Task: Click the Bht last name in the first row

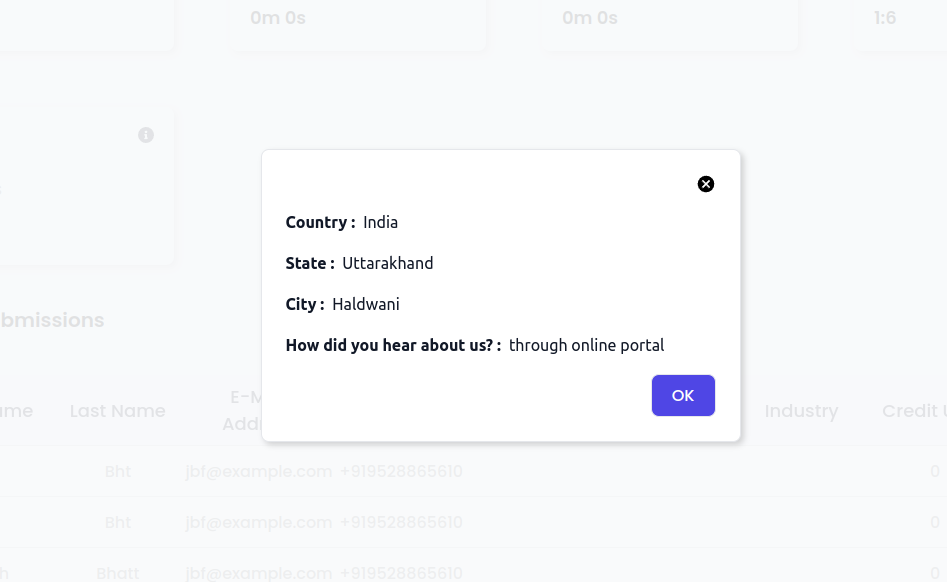Action: pyautogui.click(x=118, y=471)
